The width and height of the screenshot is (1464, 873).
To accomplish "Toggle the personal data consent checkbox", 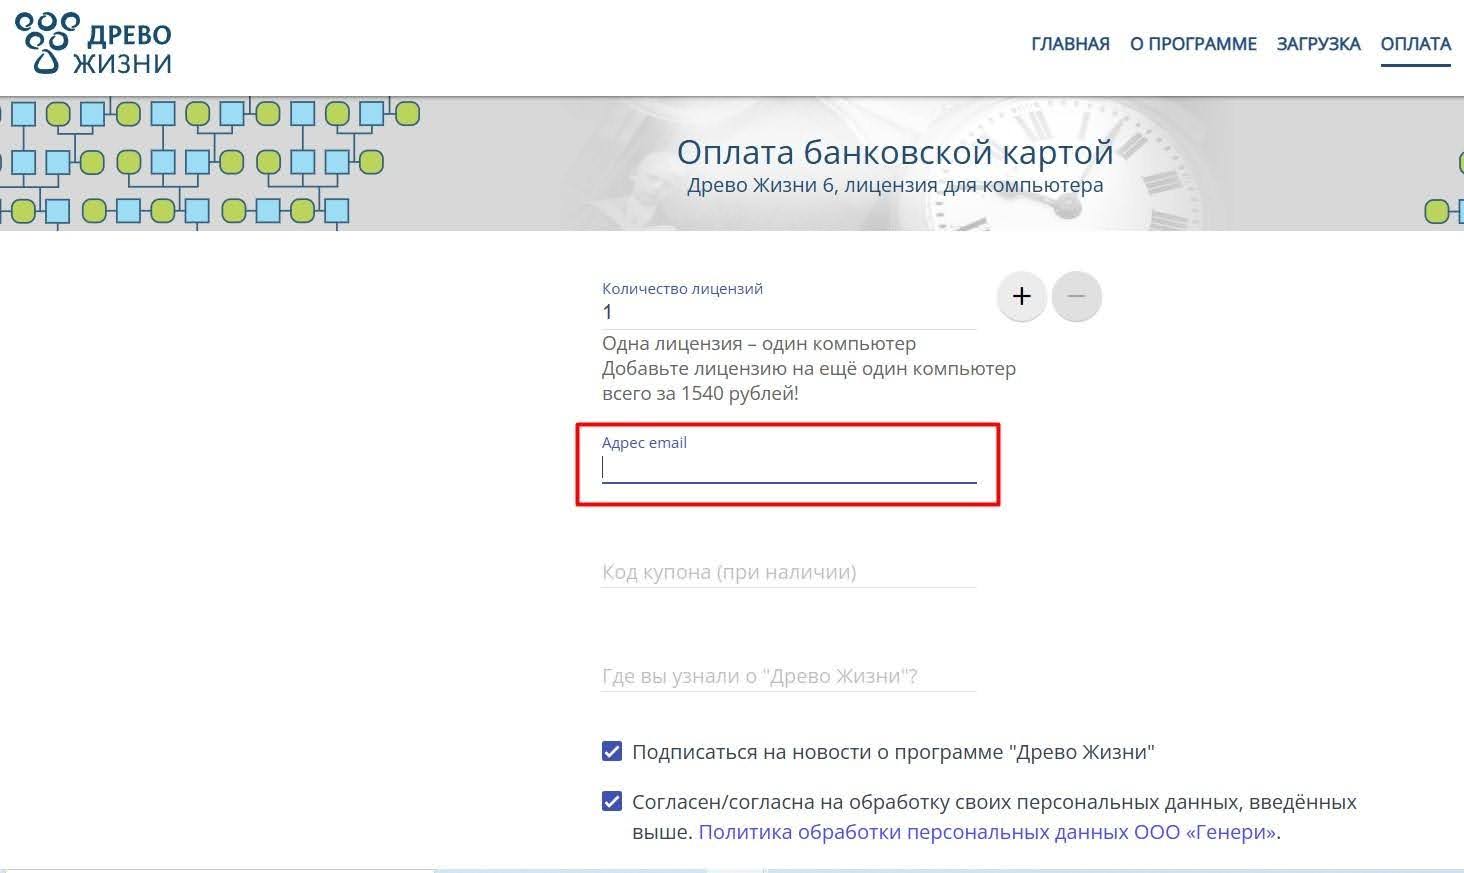I will click(x=612, y=801).
